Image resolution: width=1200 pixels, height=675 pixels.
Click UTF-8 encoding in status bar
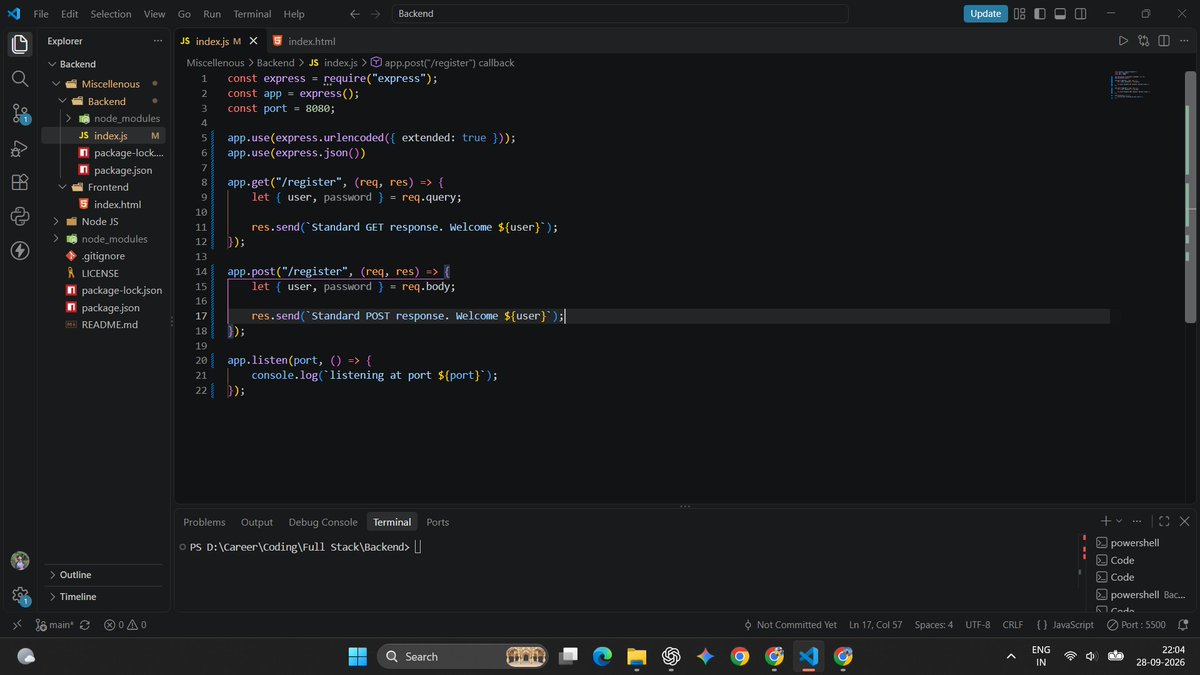pyautogui.click(x=978, y=624)
